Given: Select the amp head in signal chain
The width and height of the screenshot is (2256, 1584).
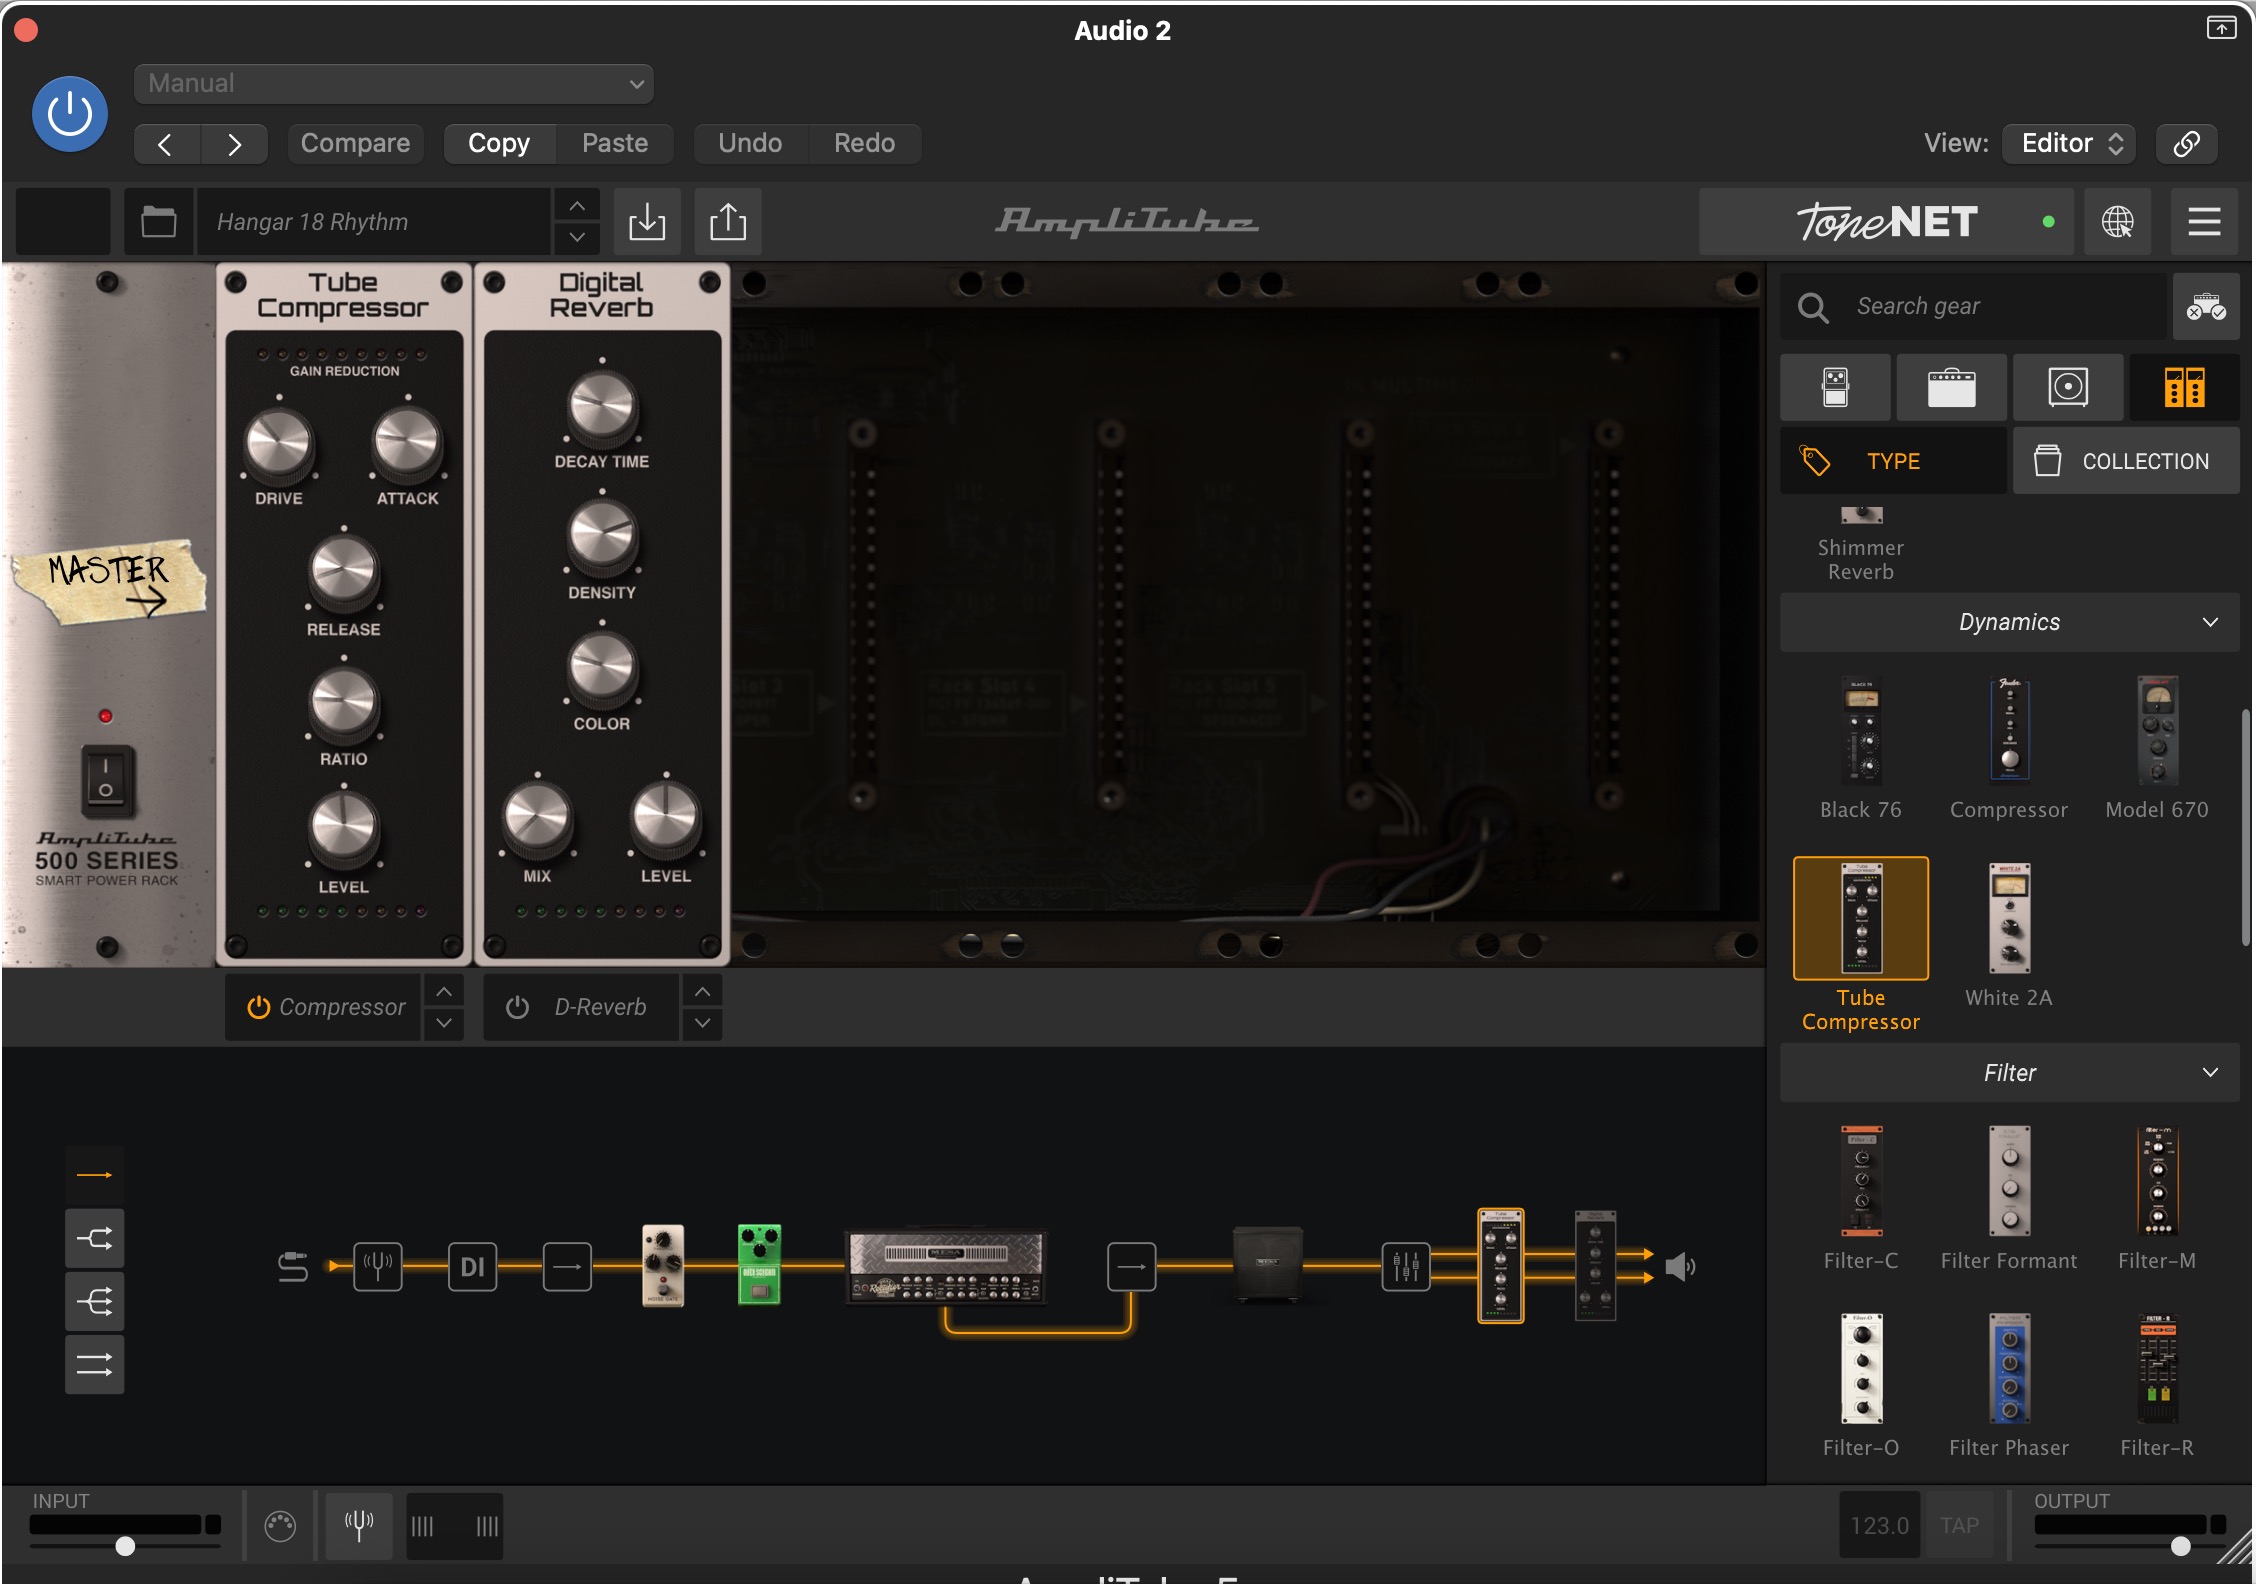Looking at the screenshot, I should coord(946,1267).
